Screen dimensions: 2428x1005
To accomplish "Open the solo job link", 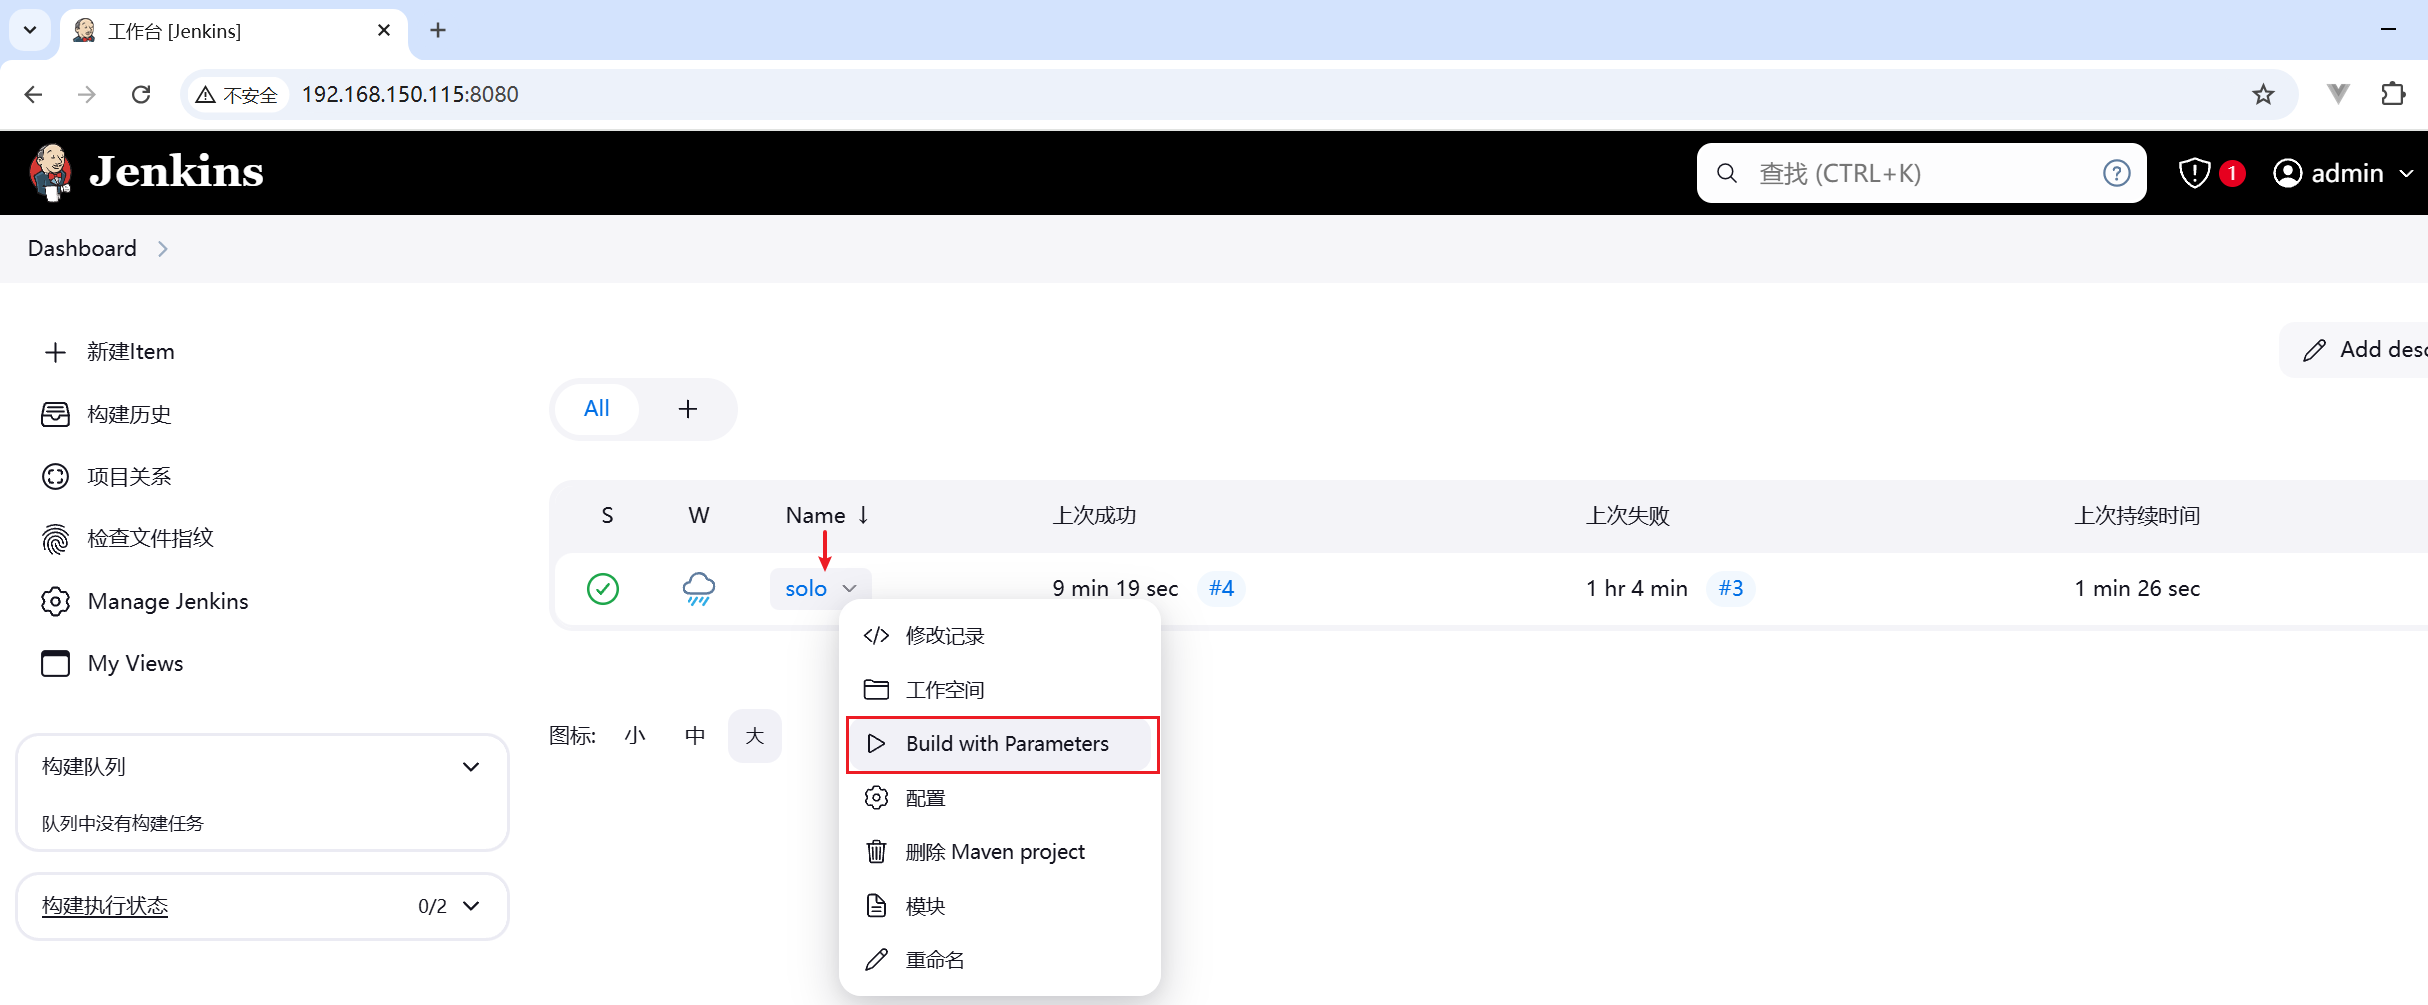I will coord(806,589).
